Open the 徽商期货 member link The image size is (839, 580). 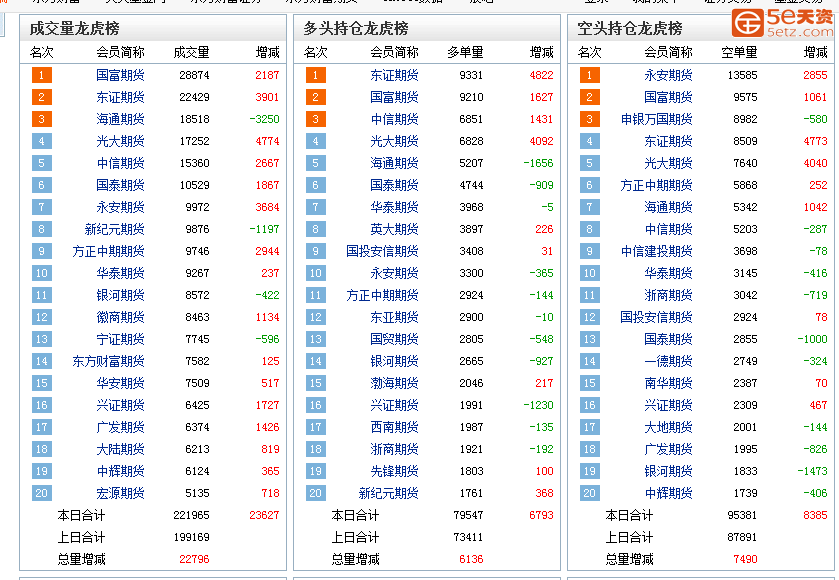(x=120, y=317)
